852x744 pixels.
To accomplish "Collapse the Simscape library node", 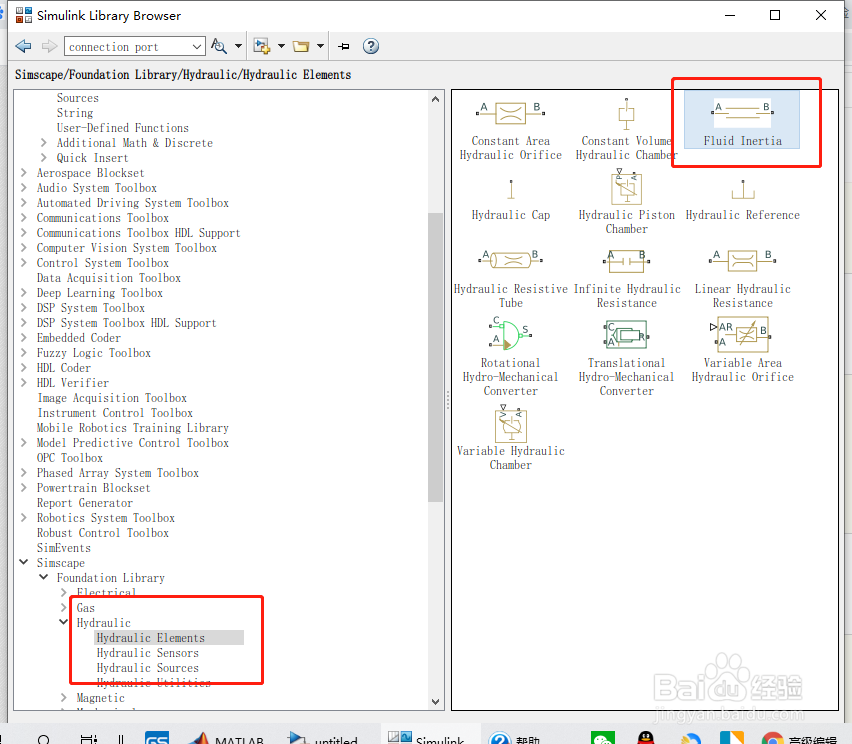I will 24,562.
